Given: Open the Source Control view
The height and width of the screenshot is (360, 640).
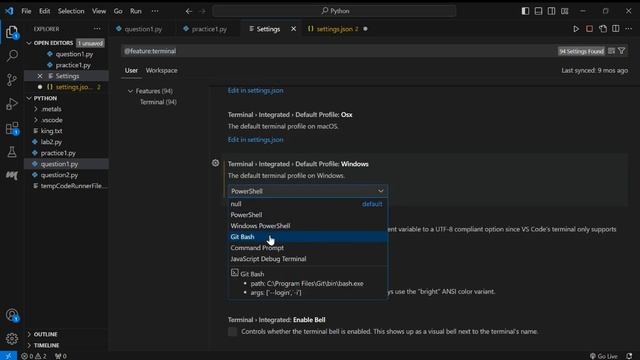Looking at the screenshot, I should pos(12,80).
